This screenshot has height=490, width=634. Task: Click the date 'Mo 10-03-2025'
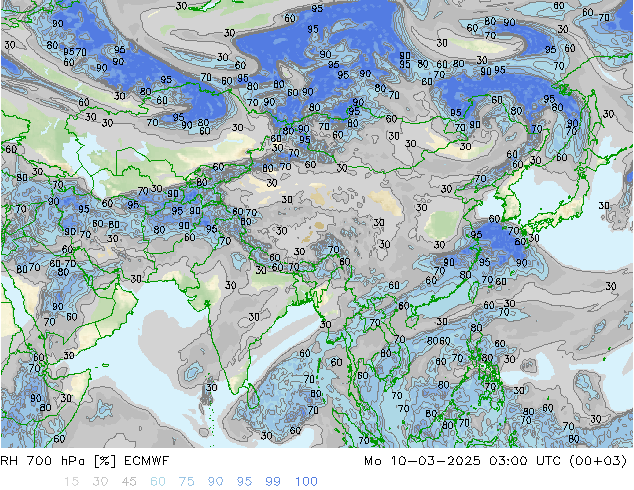(x=422, y=461)
